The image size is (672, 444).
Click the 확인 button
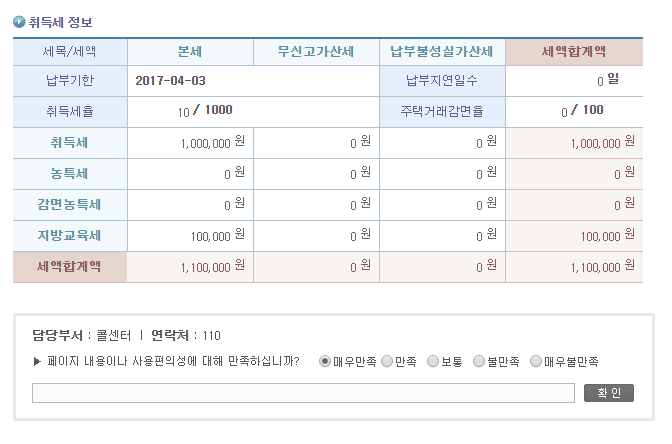[x=609, y=393]
